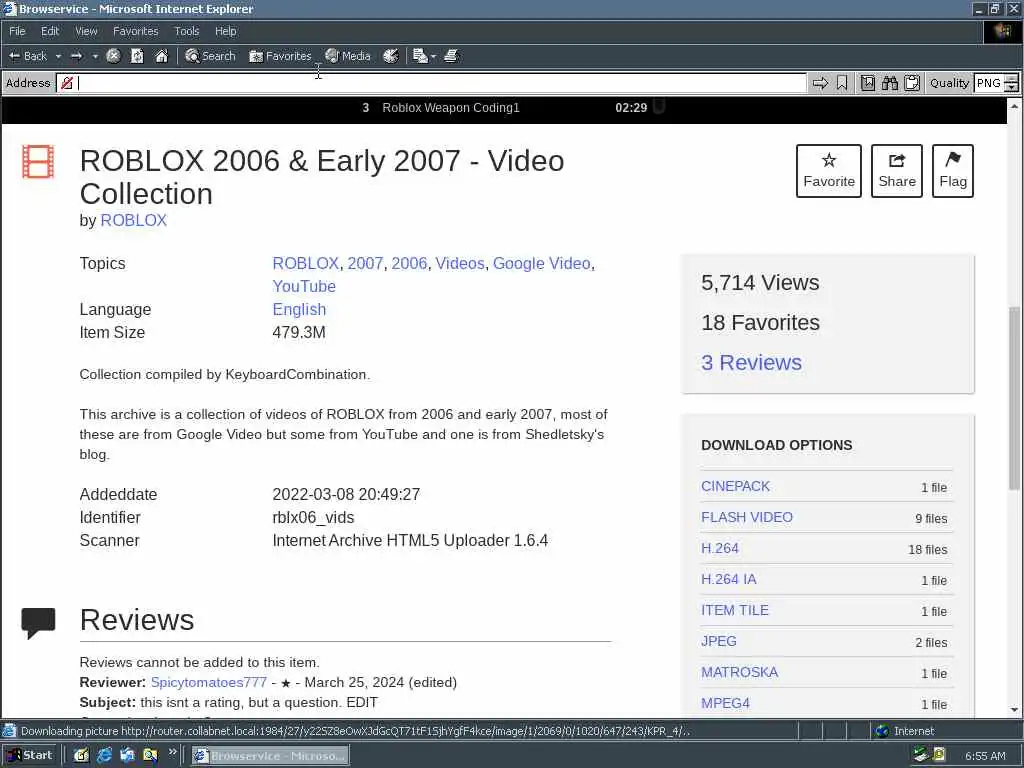Click the vertical scrollbar thumb

[x=1014, y=397]
